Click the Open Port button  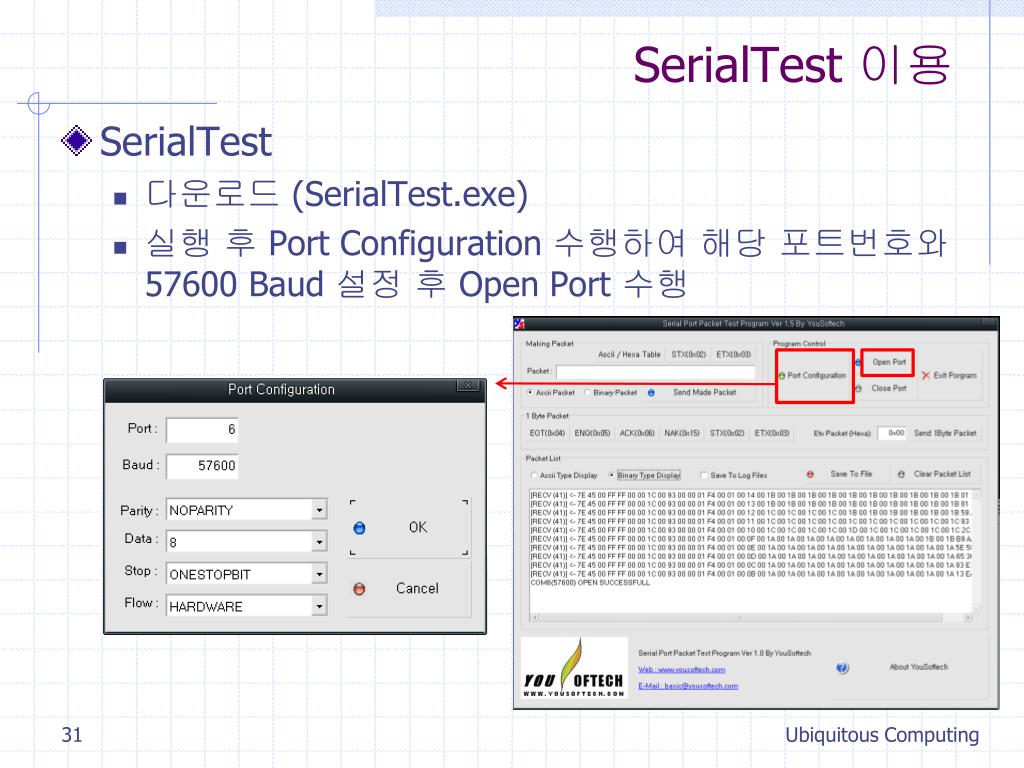tap(887, 362)
